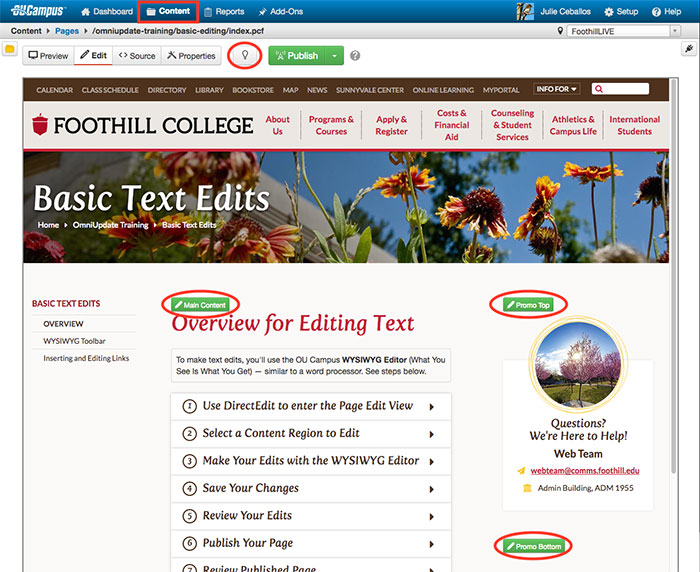The height and width of the screenshot is (572, 700).
Task: Click the site search input field
Action: click(620, 88)
